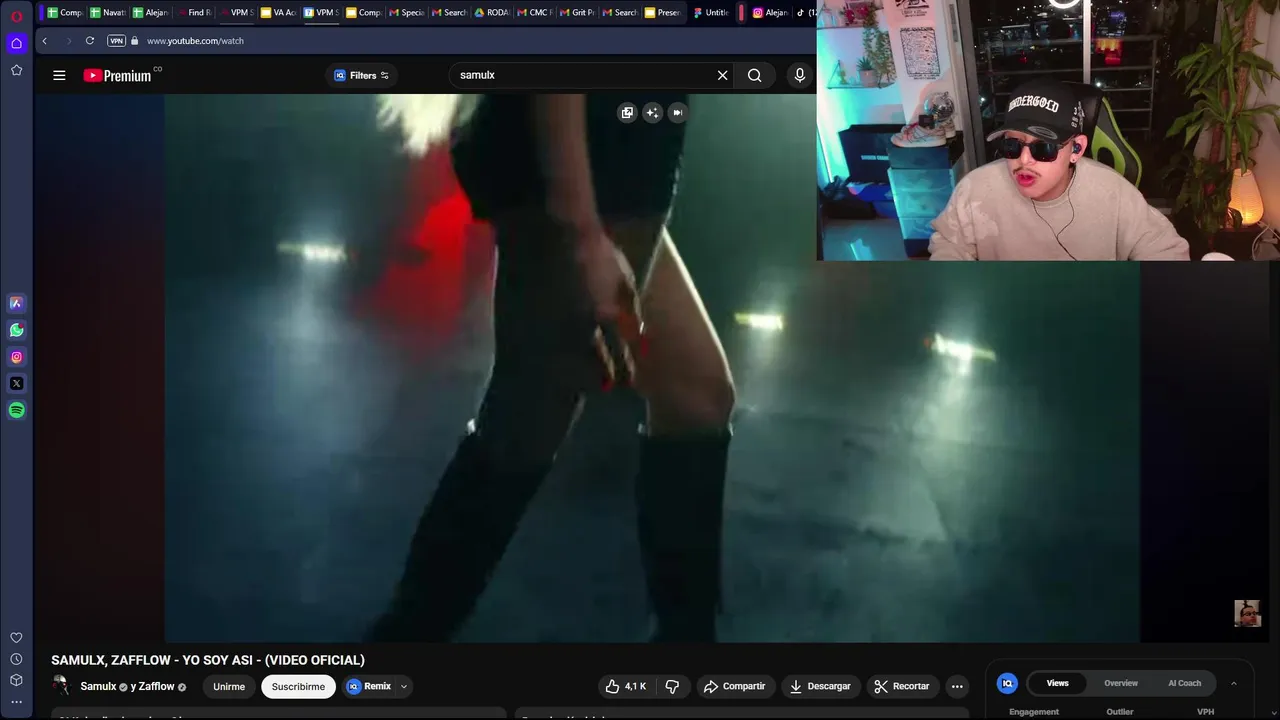Open the sidebar heart (pinboards) icon
This screenshot has height=720, width=1280.
click(17, 638)
